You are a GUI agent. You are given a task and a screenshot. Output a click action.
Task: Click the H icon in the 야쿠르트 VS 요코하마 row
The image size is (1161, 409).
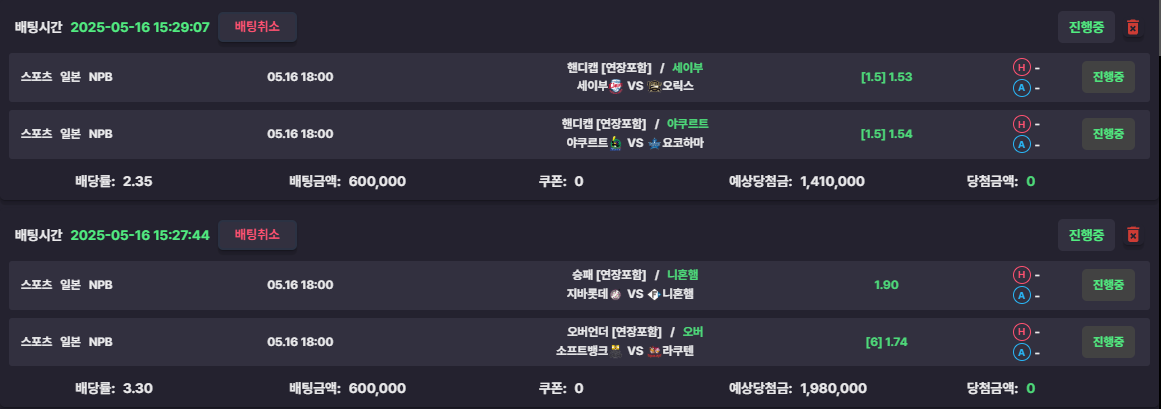[x=1022, y=124]
